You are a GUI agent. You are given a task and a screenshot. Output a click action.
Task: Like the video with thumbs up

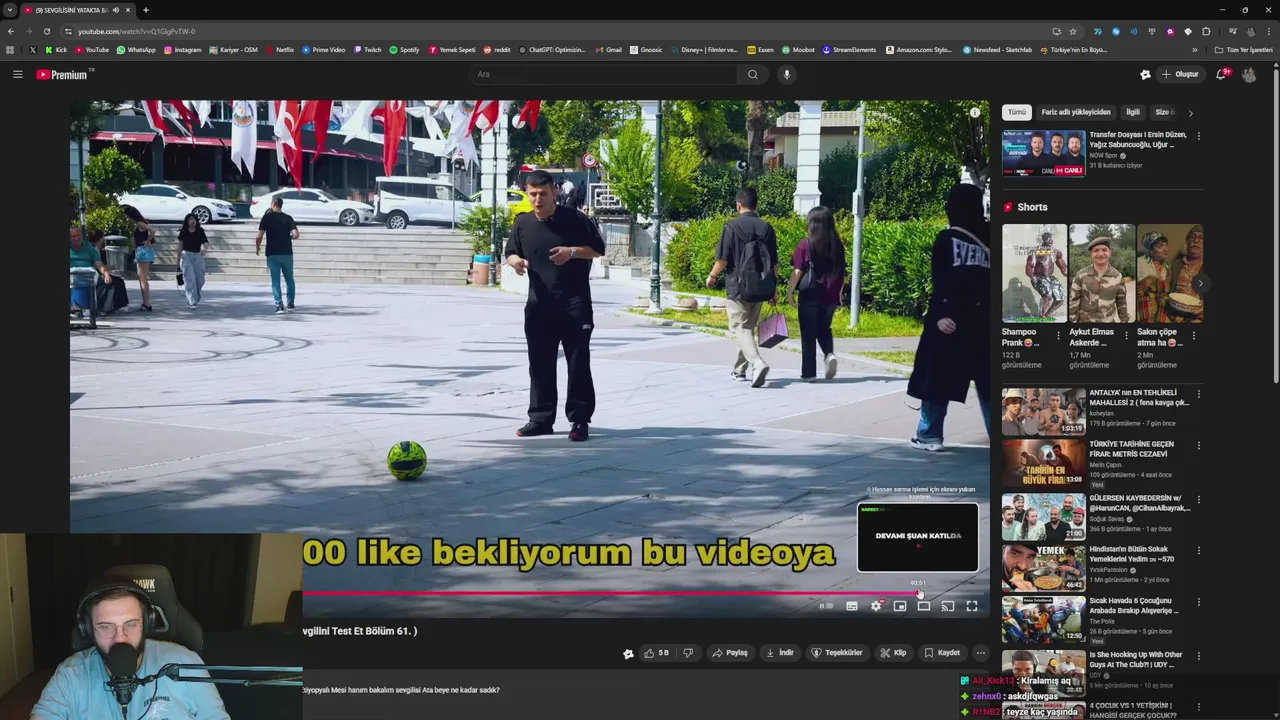click(656, 653)
